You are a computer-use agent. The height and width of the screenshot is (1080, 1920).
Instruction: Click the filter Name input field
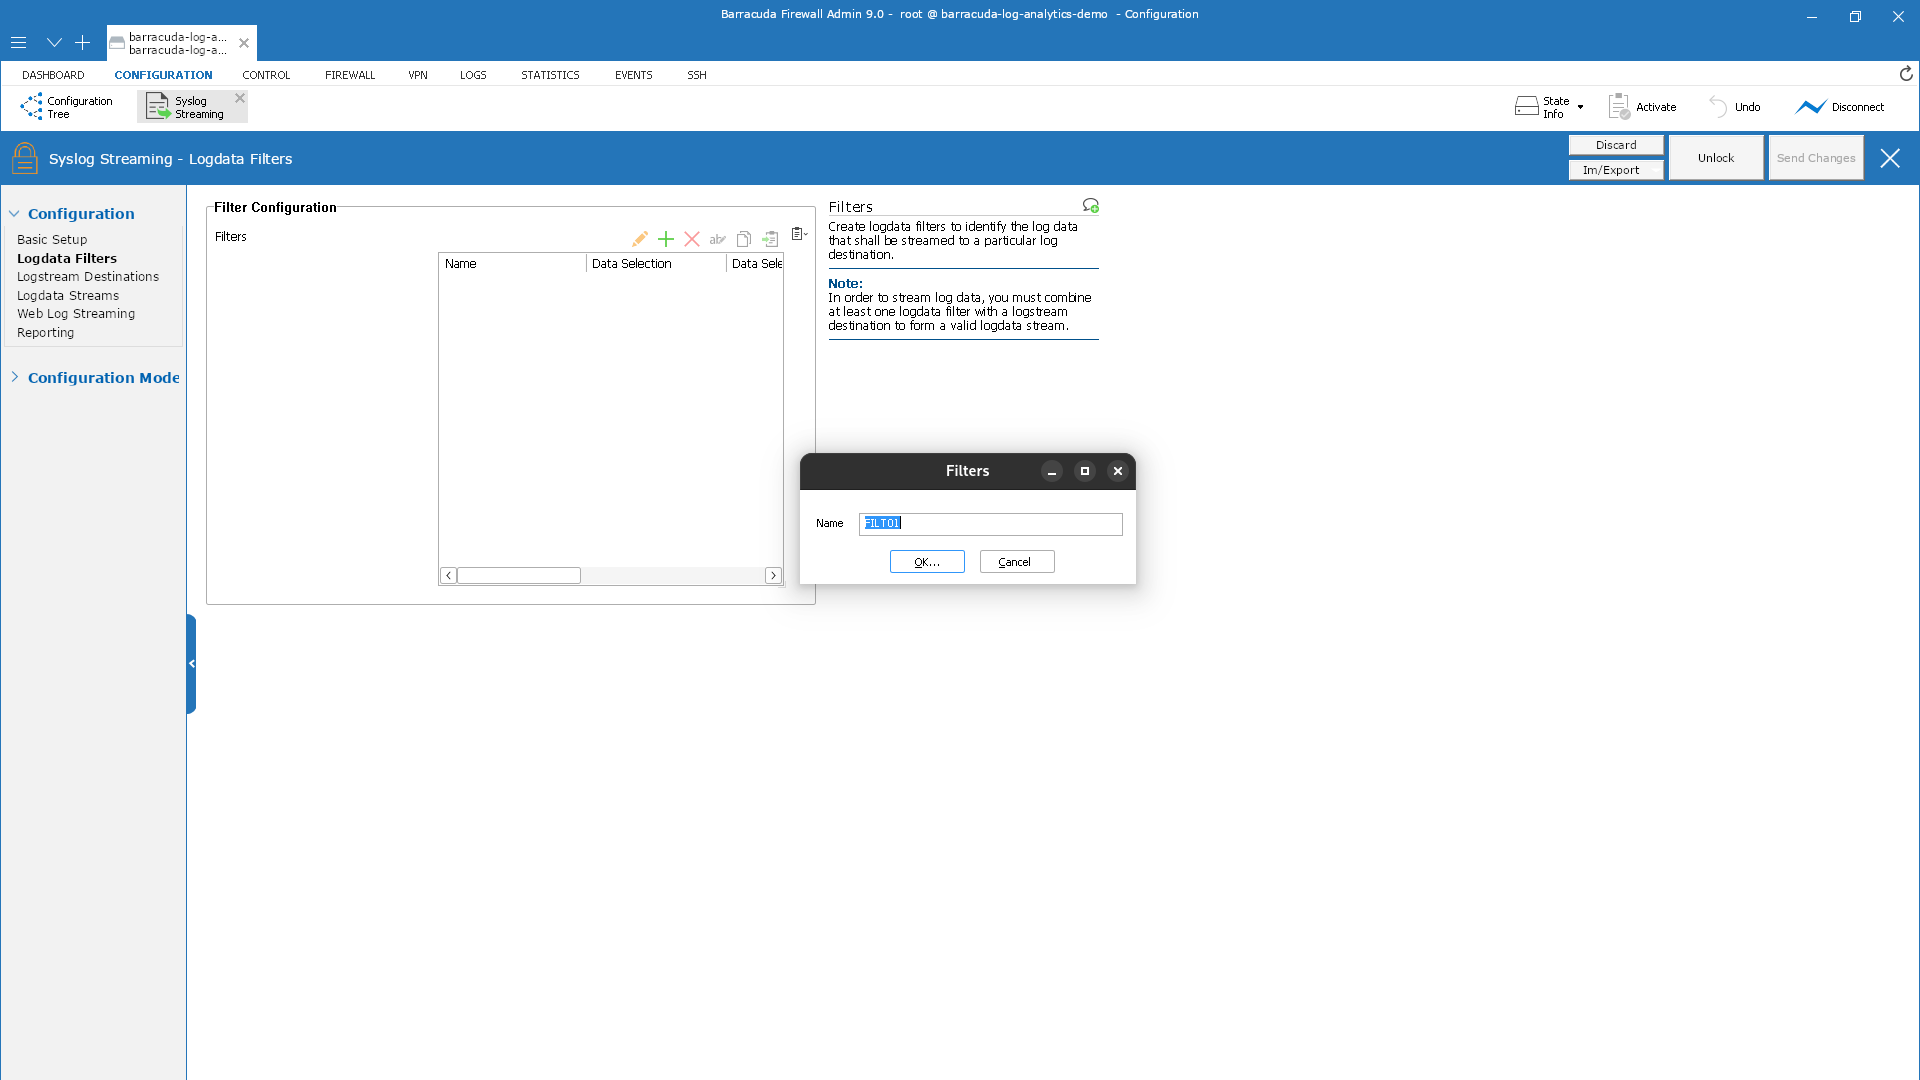tap(990, 524)
